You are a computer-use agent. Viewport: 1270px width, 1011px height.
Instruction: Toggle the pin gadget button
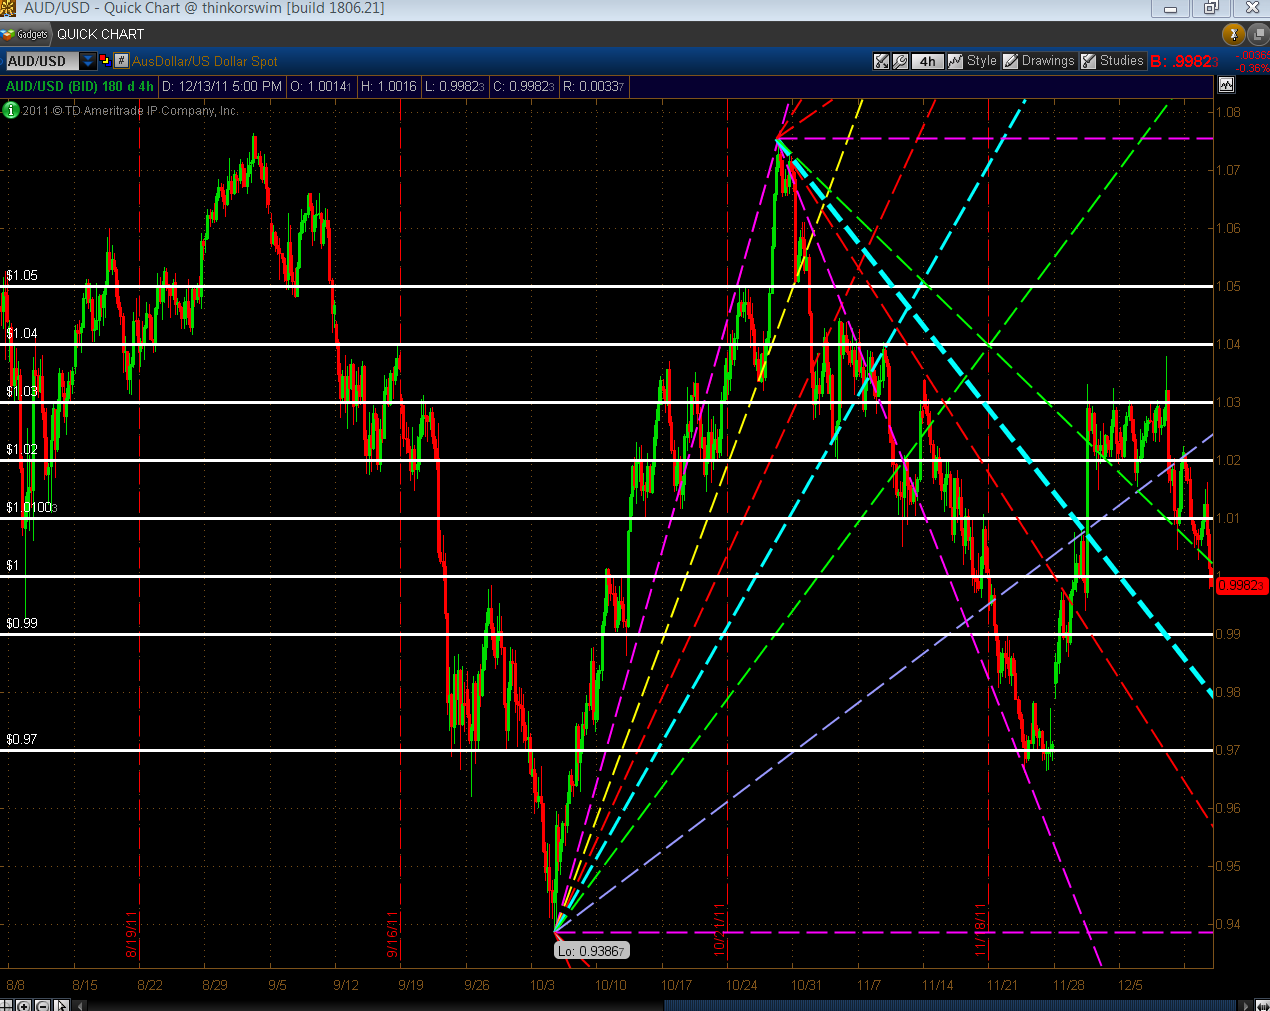1233,34
